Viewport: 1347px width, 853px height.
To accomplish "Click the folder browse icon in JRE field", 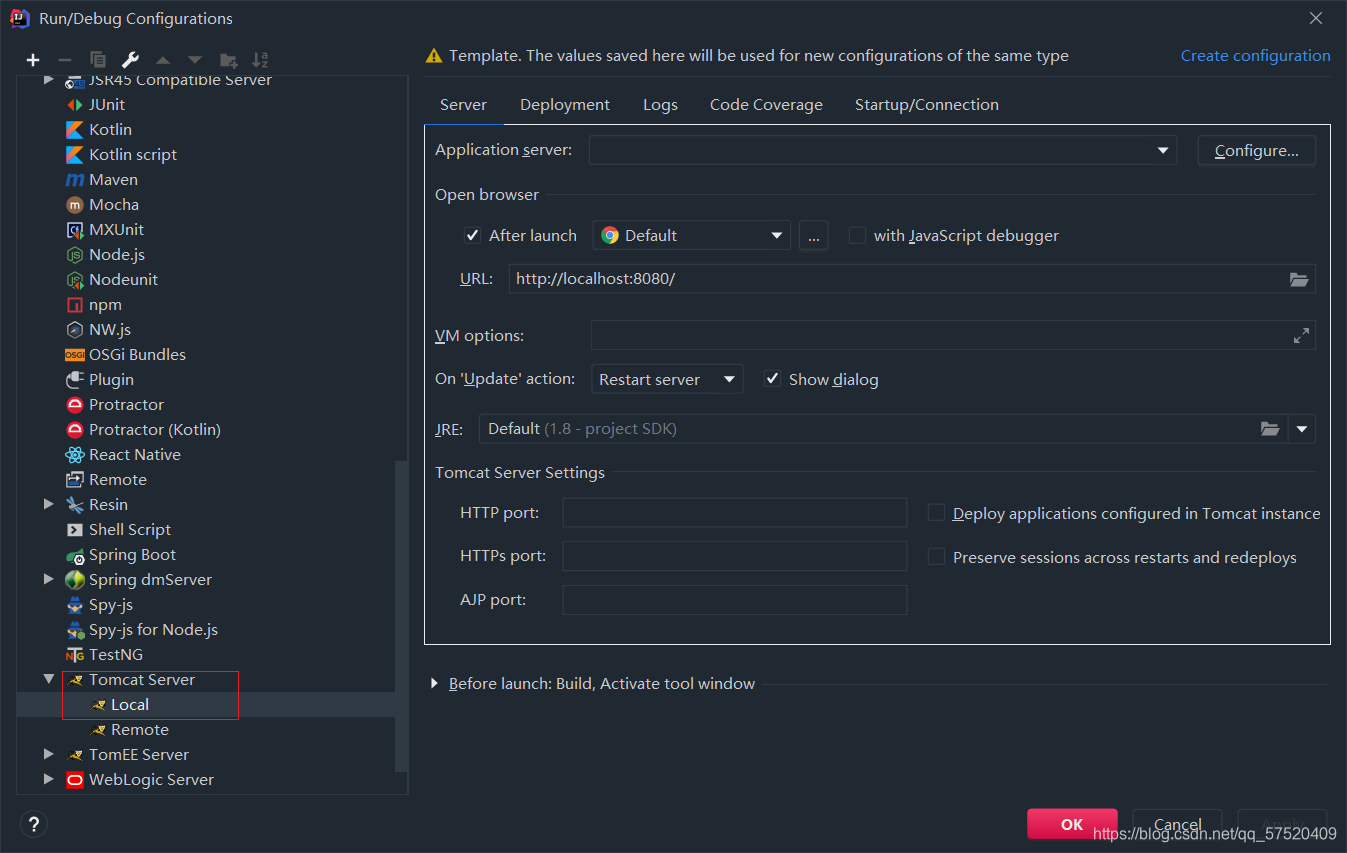I will (1270, 429).
